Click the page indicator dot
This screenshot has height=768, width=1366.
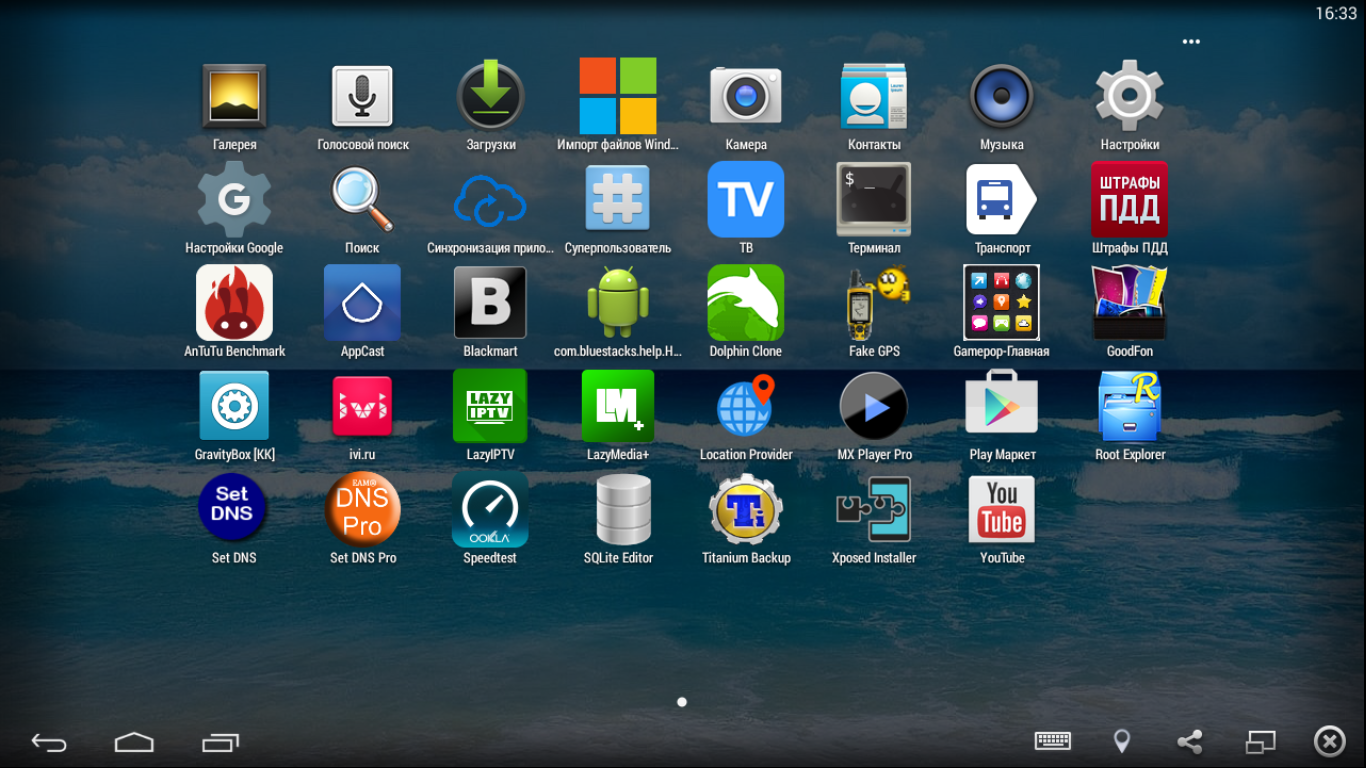point(682,702)
